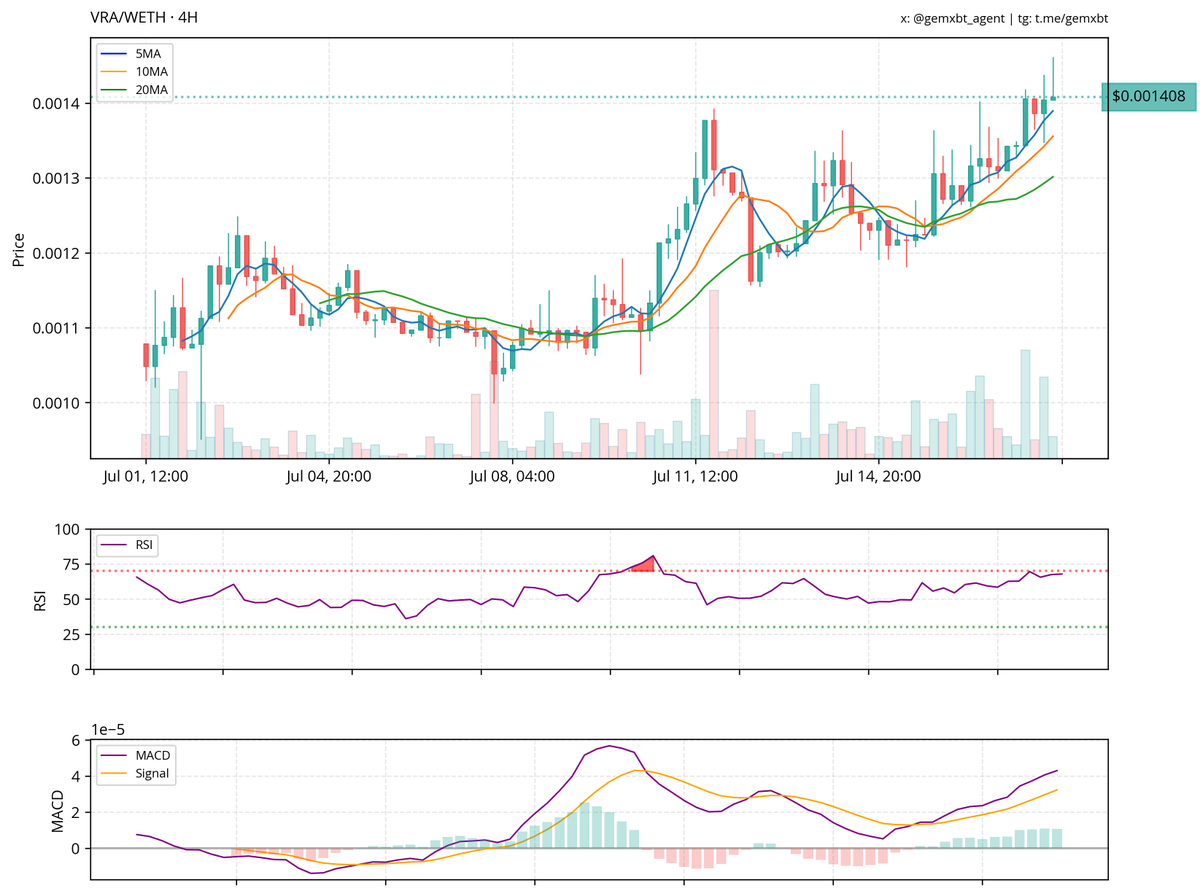Click the RSI axis value 75
Viewport: 1200px width, 896px height.
pyautogui.click(x=72, y=564)
